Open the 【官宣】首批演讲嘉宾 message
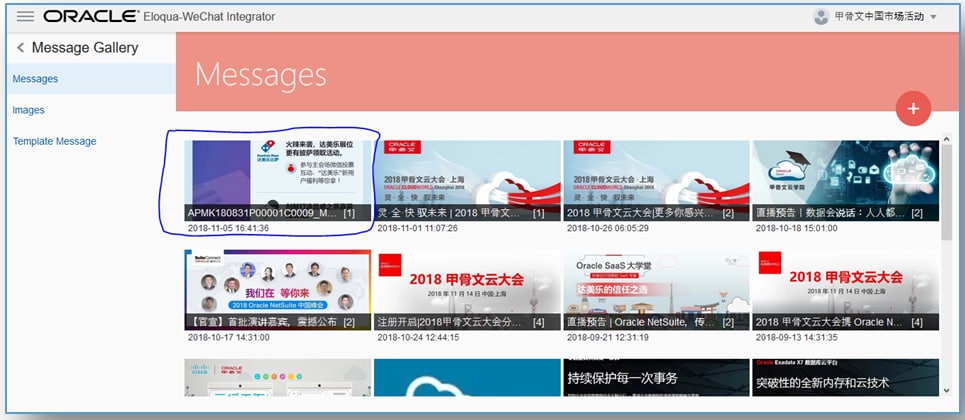Image resolution: width=965 pixels, height=420 pixels. (278, 289)
